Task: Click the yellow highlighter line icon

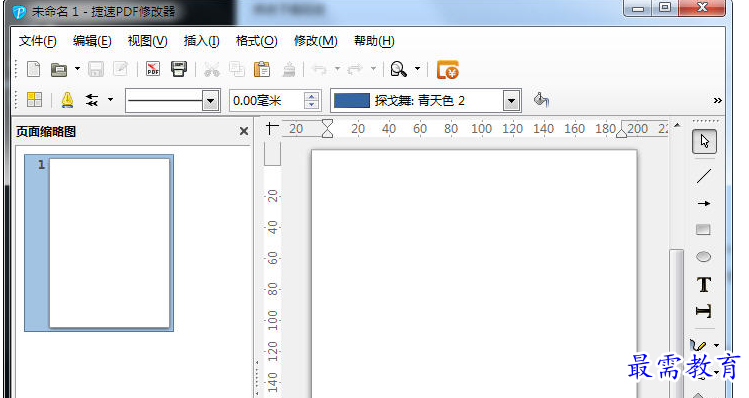Action: pyautogui.click(x=68, y=100)
